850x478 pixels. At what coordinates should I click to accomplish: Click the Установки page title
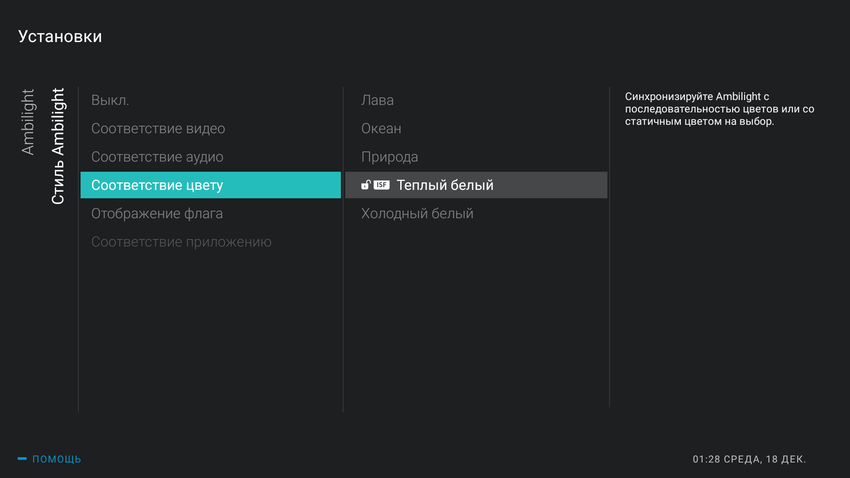(60, 37)
